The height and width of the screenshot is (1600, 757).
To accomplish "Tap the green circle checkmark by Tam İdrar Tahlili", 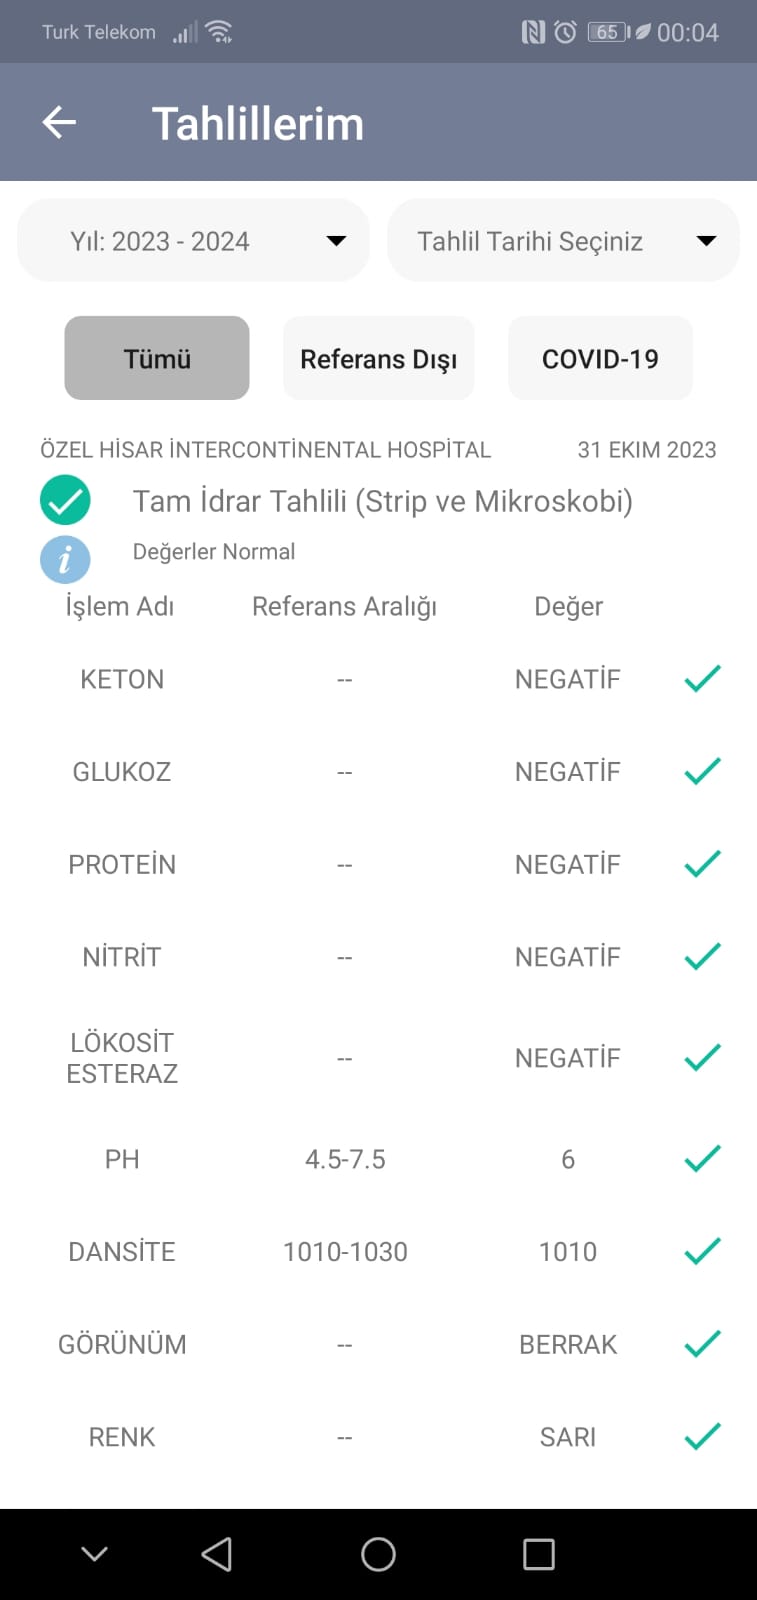I will pyautogui.click(x=65, y=500).
